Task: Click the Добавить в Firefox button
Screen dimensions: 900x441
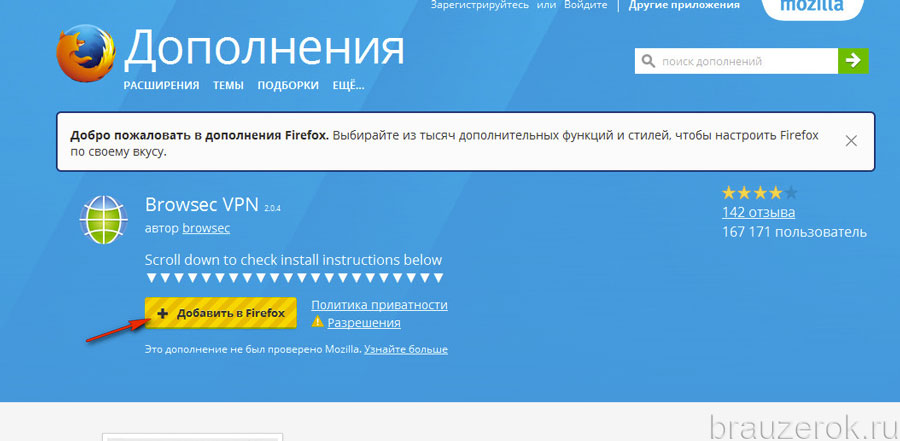Action: pyautogui.click(x=220, y=313)
